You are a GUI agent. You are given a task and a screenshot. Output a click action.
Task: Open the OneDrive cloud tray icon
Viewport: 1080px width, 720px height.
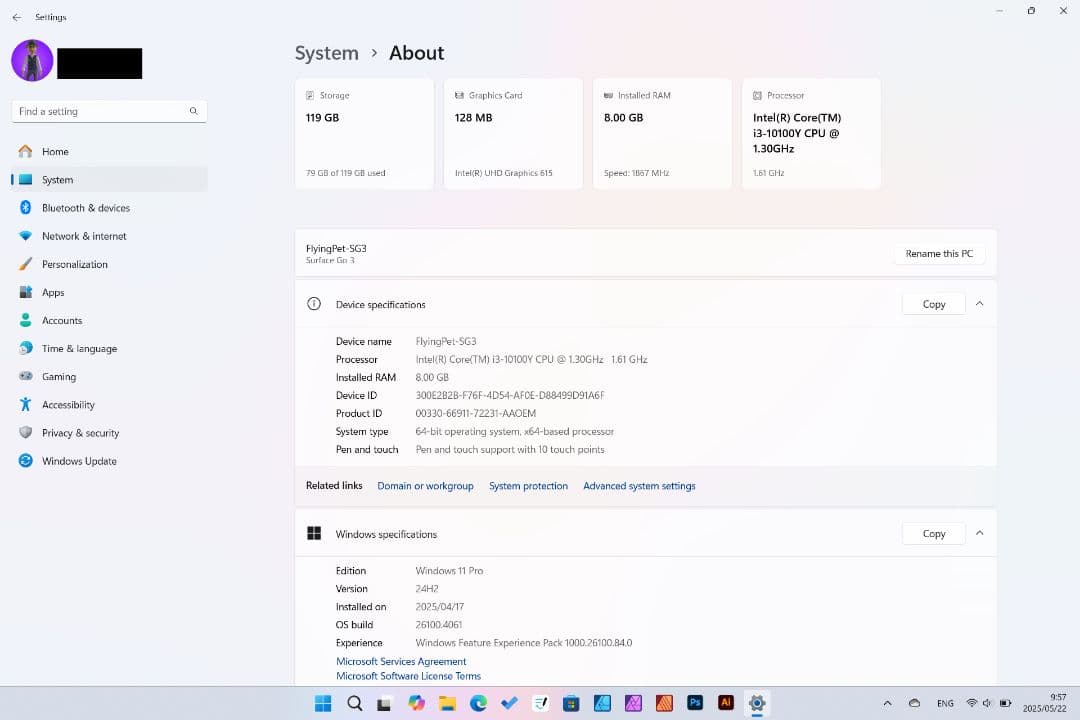(x=915, y=703)
